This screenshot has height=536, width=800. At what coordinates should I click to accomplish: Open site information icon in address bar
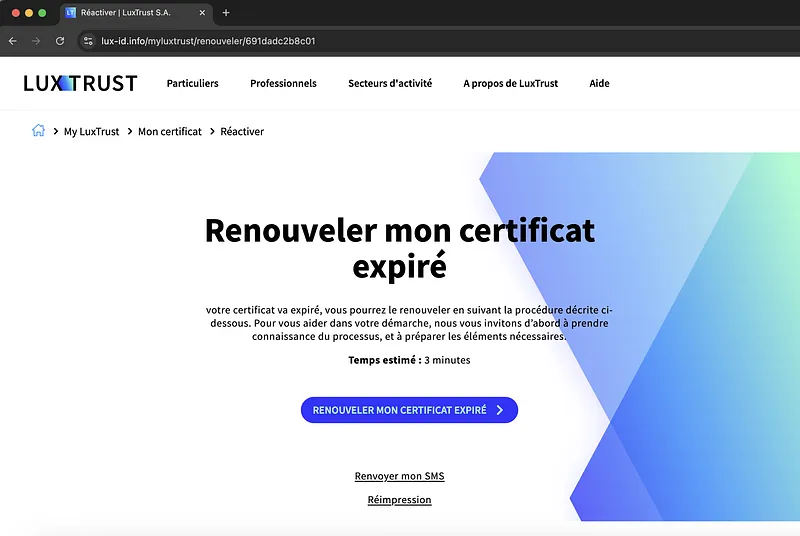88,41
